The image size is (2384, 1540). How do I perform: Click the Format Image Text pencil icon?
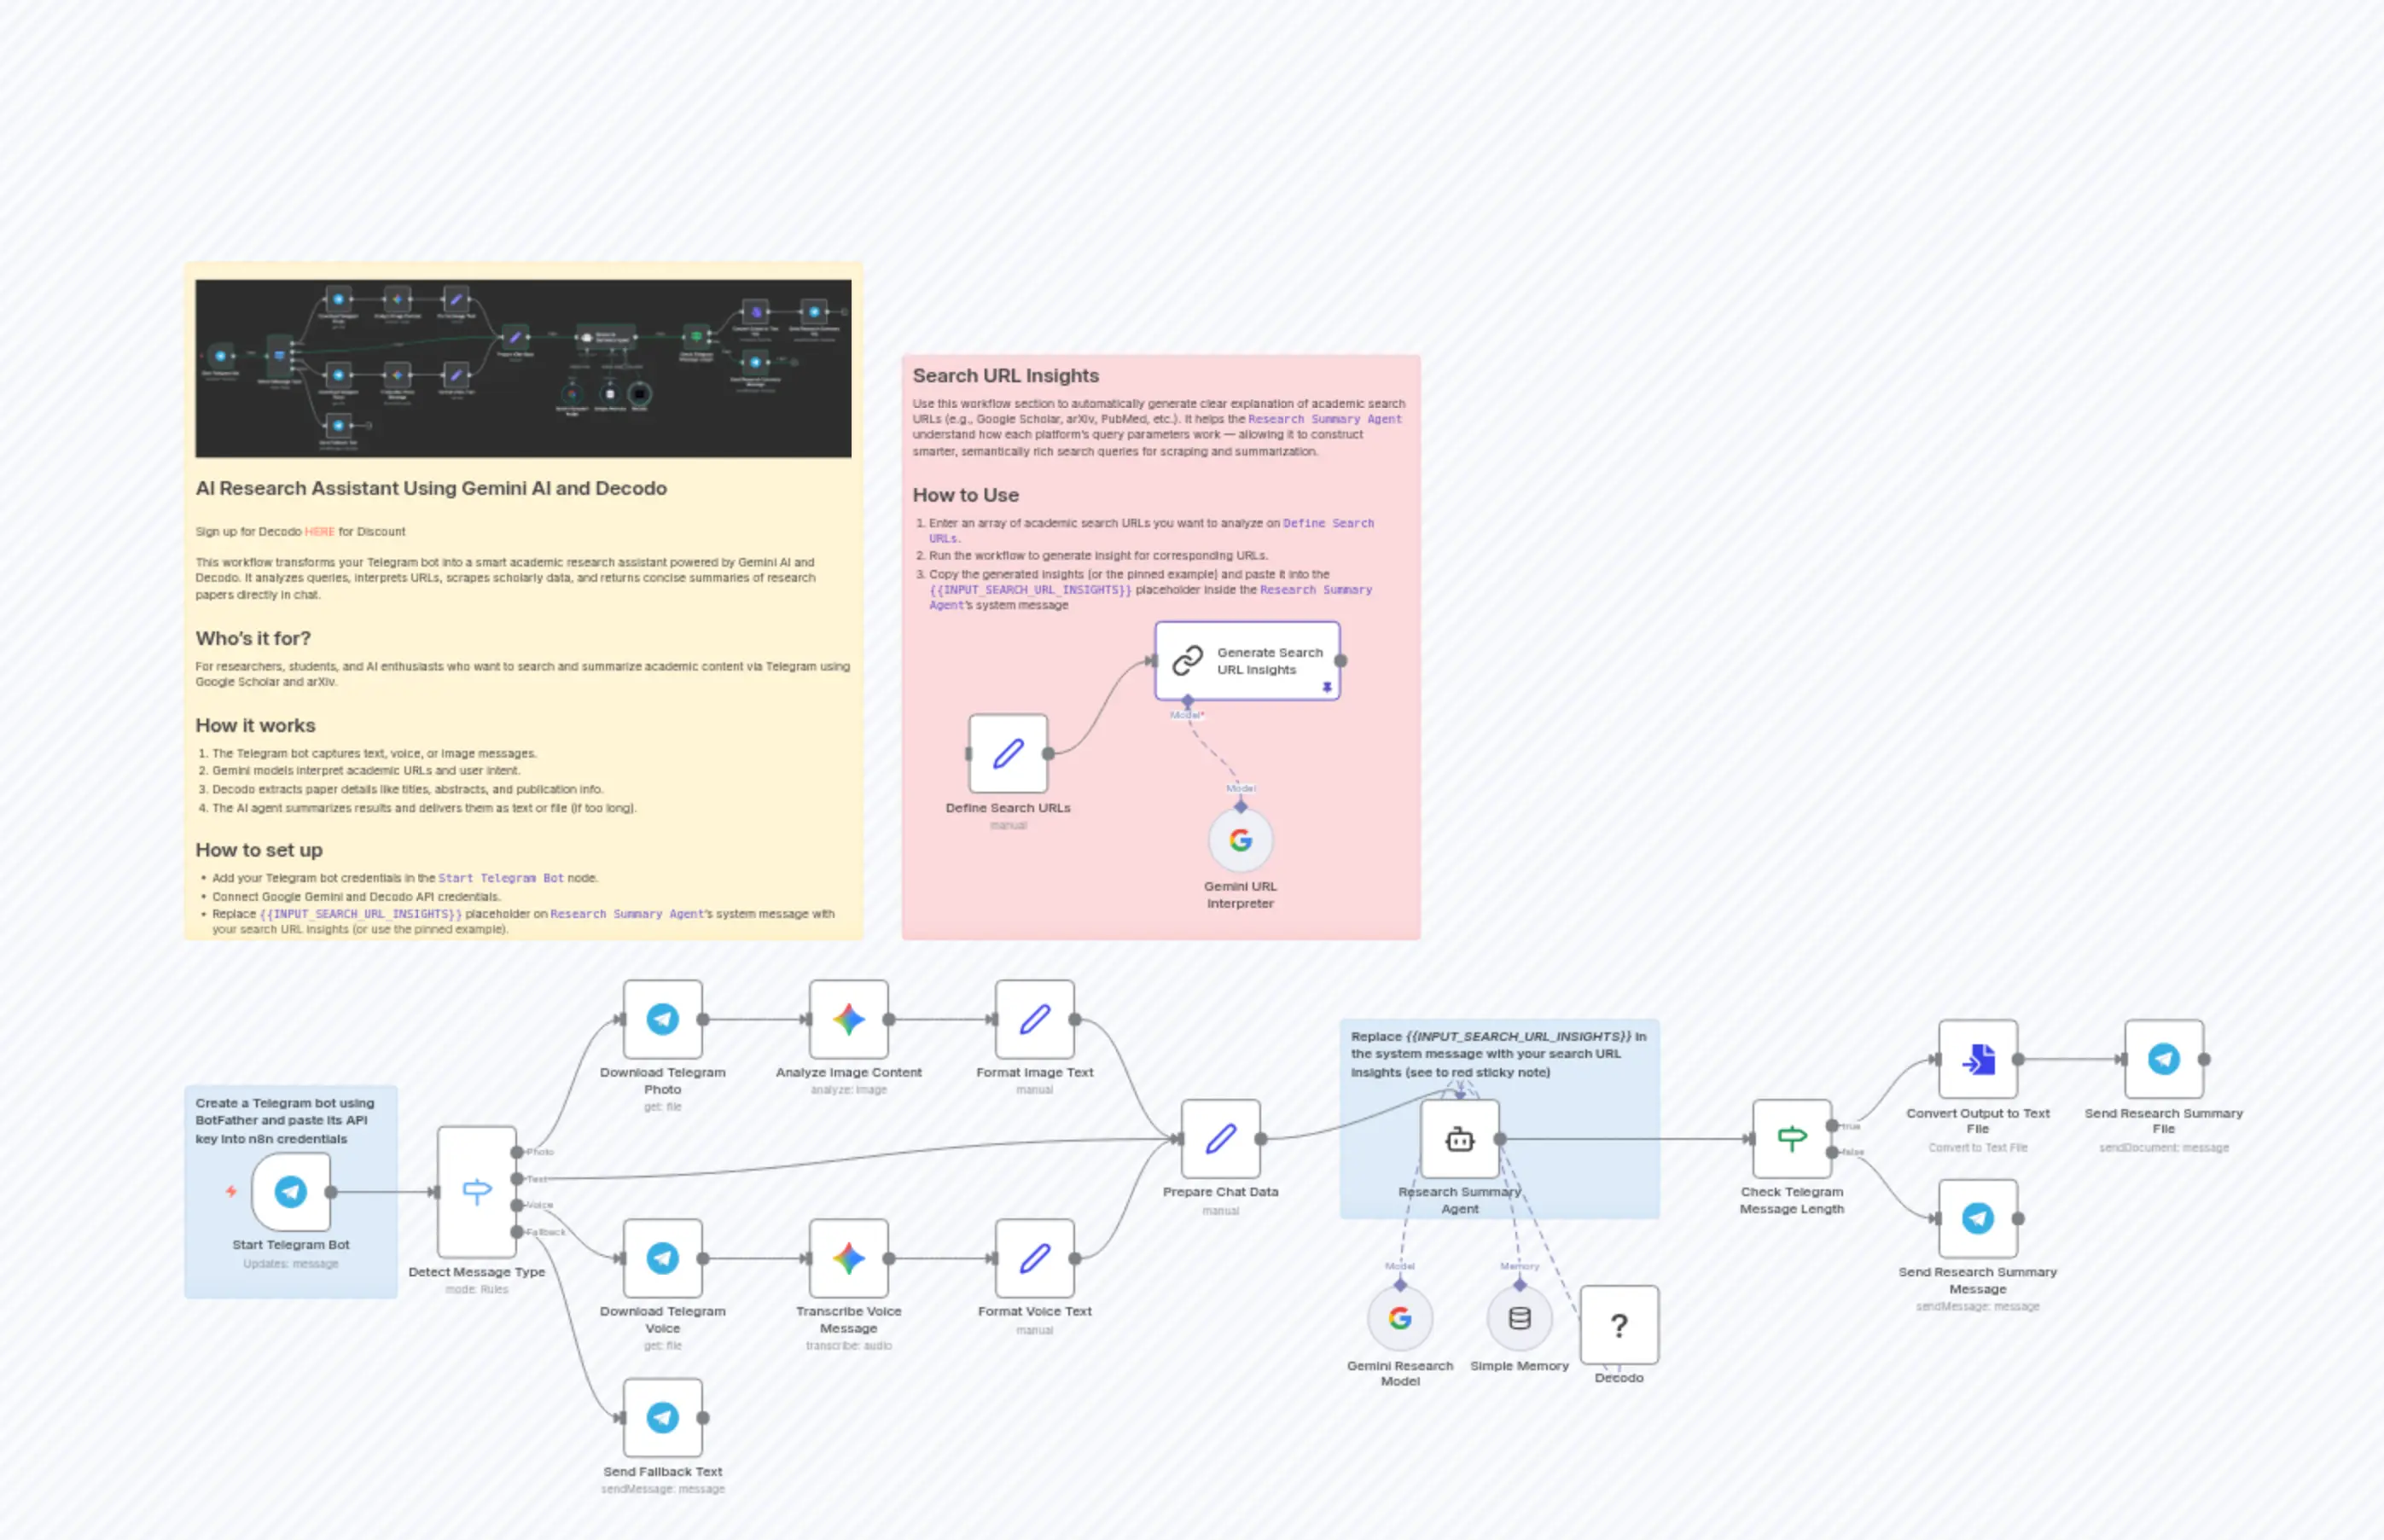1034,1019
